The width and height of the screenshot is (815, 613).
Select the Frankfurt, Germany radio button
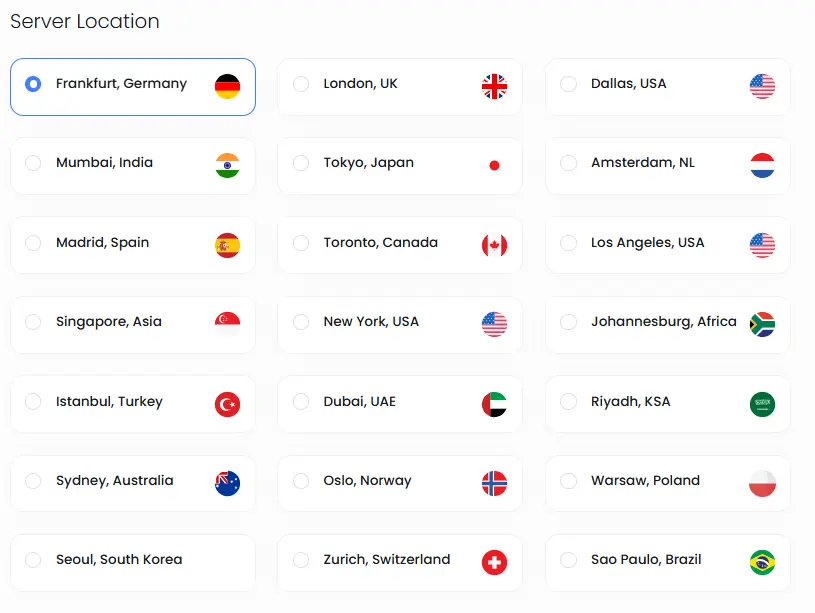(x=33, y=84)
